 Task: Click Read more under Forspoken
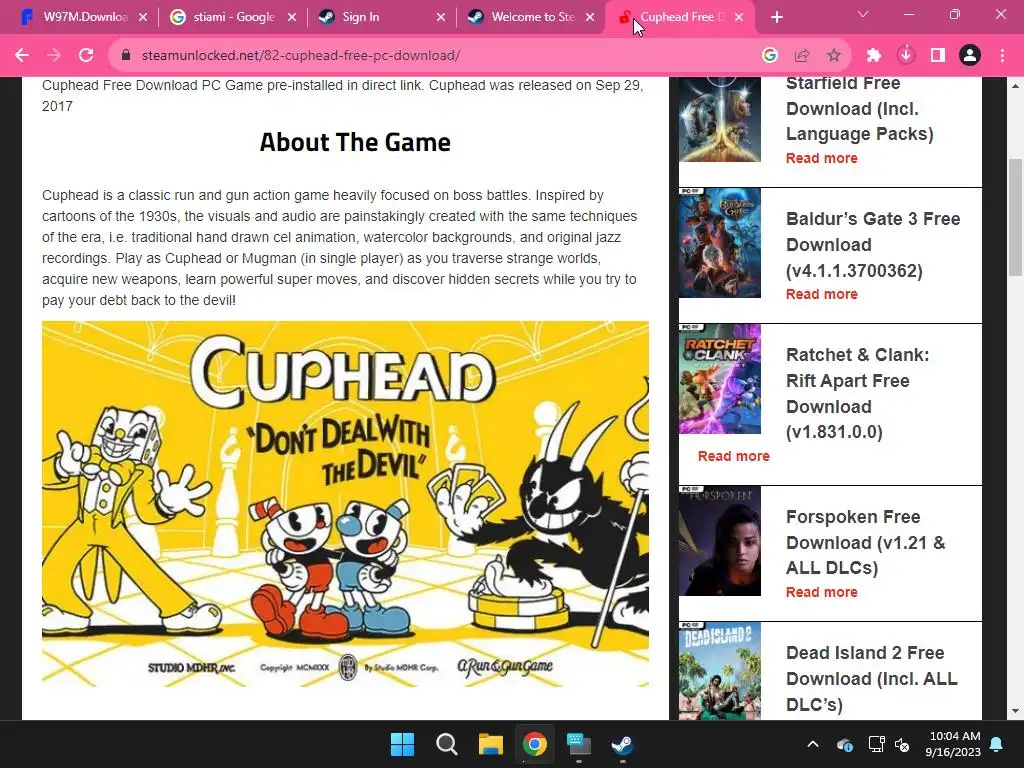822,592
